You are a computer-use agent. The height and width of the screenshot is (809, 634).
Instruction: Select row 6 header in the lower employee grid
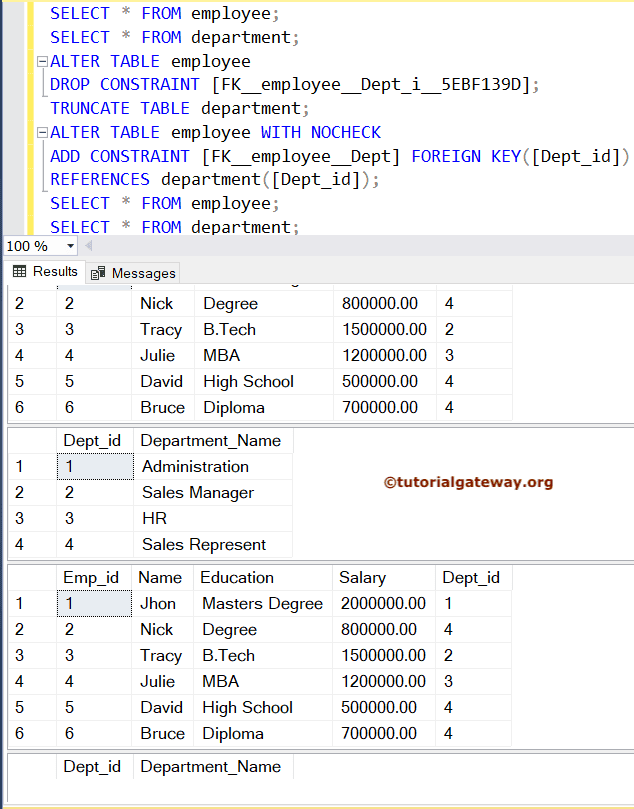tap(32, 734)
